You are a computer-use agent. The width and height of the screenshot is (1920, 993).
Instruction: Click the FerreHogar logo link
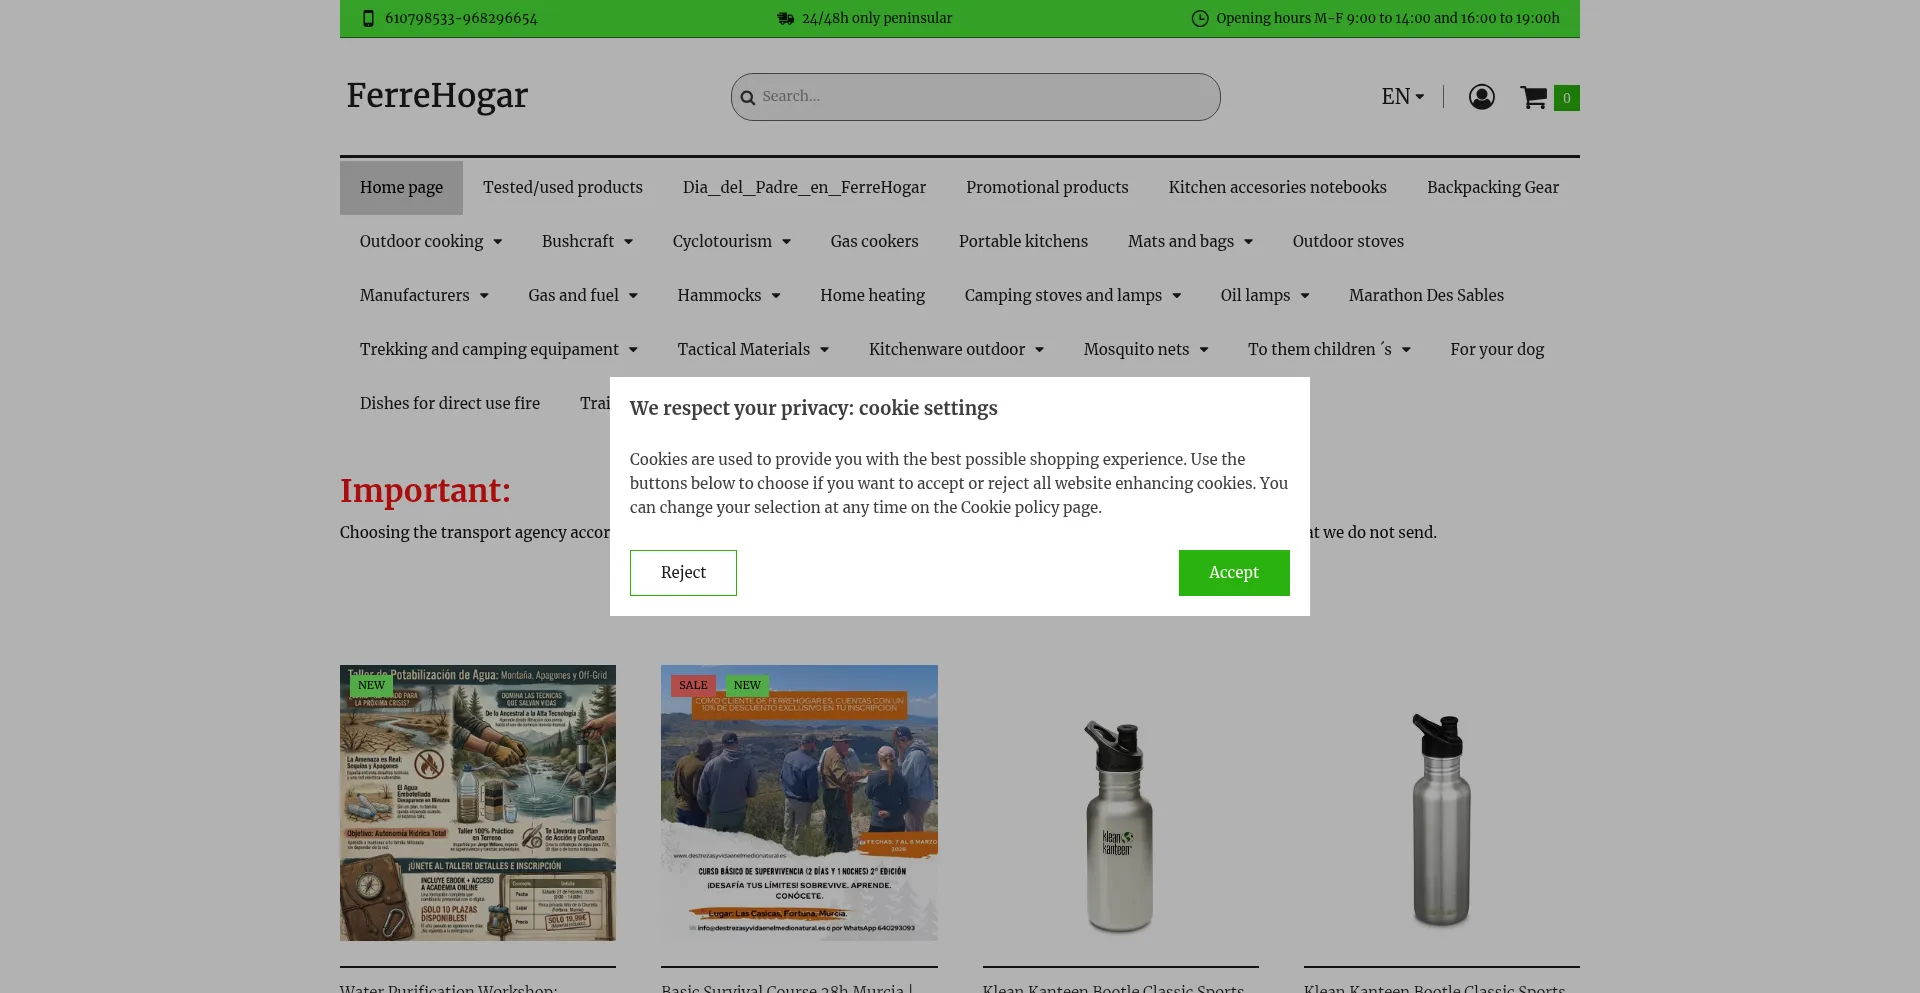point(437,96)
